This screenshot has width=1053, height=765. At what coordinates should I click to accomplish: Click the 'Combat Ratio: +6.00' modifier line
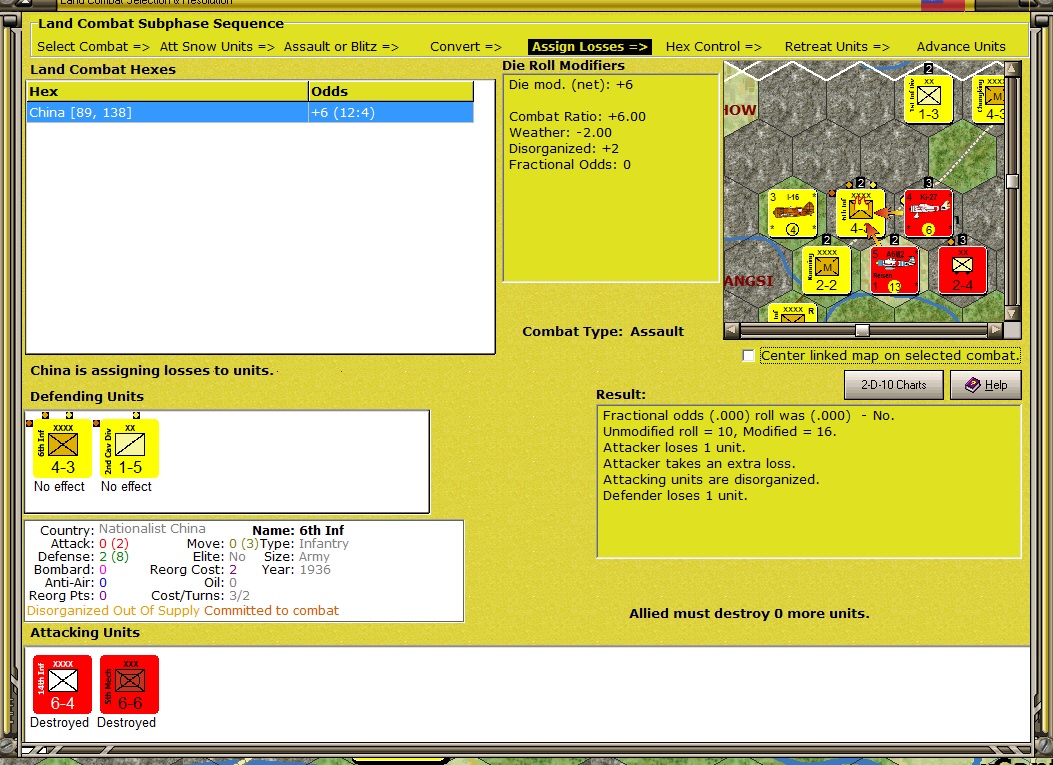(577, 116)
